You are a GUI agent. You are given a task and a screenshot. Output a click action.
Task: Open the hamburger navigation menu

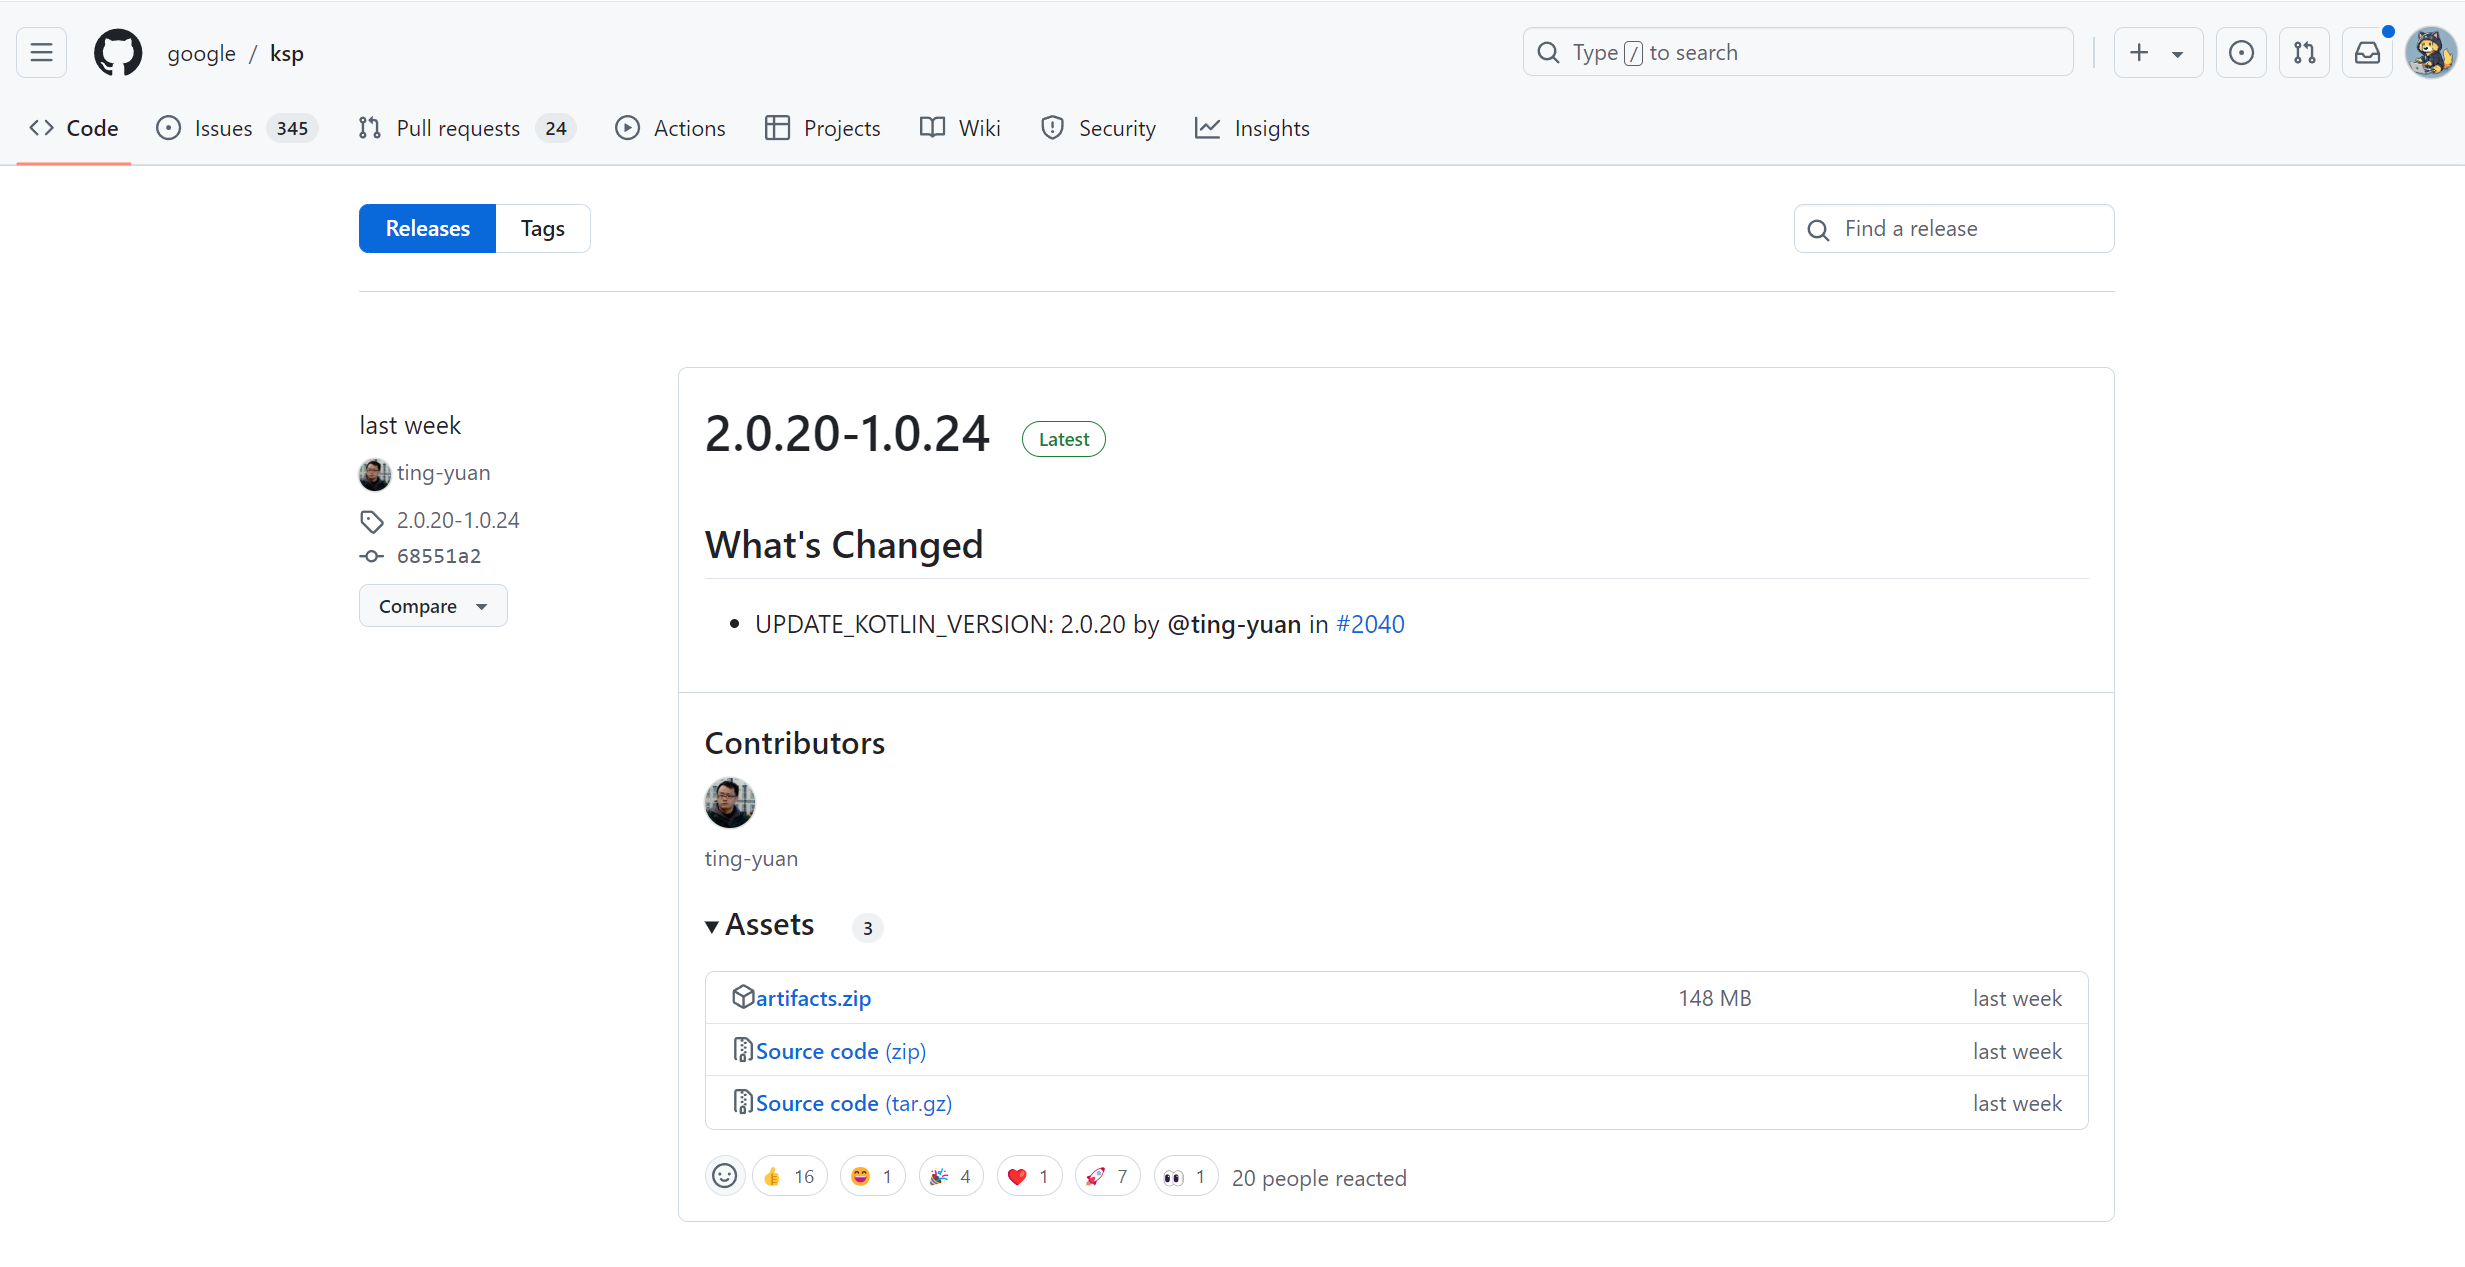[x=41, y=52]
